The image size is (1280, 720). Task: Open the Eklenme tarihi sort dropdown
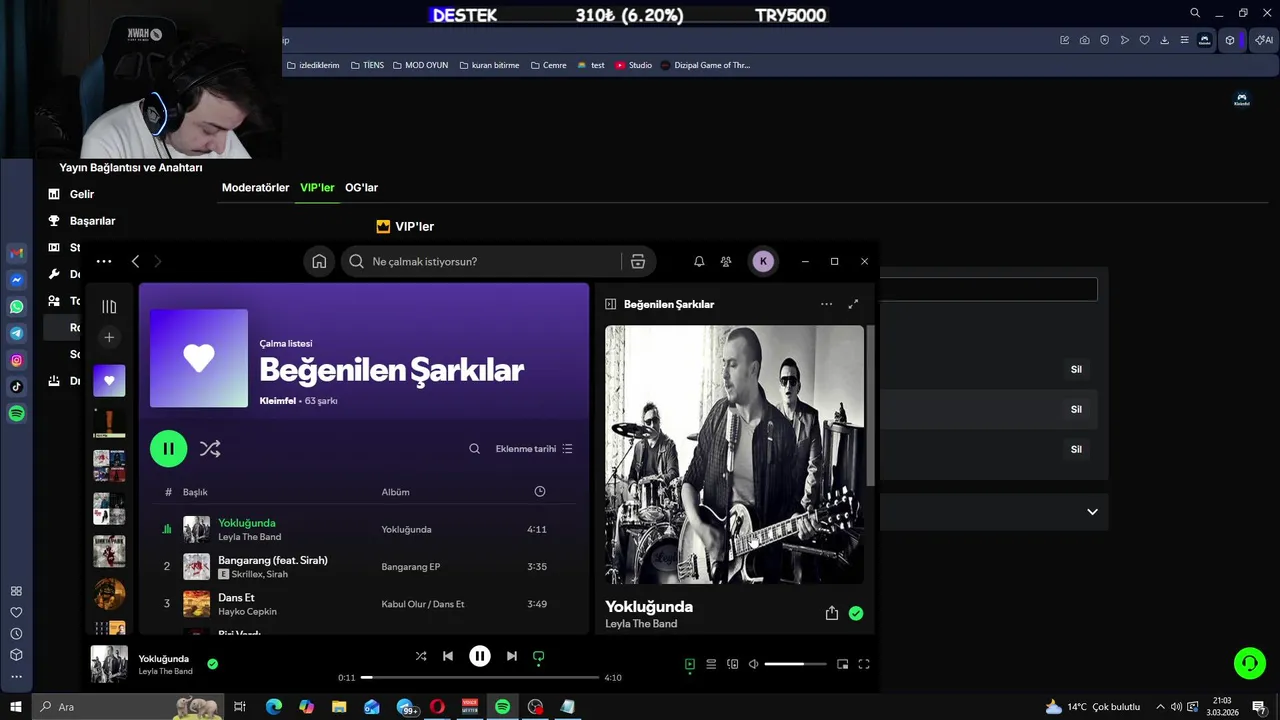pyautogui.click(x=534, y=449)
